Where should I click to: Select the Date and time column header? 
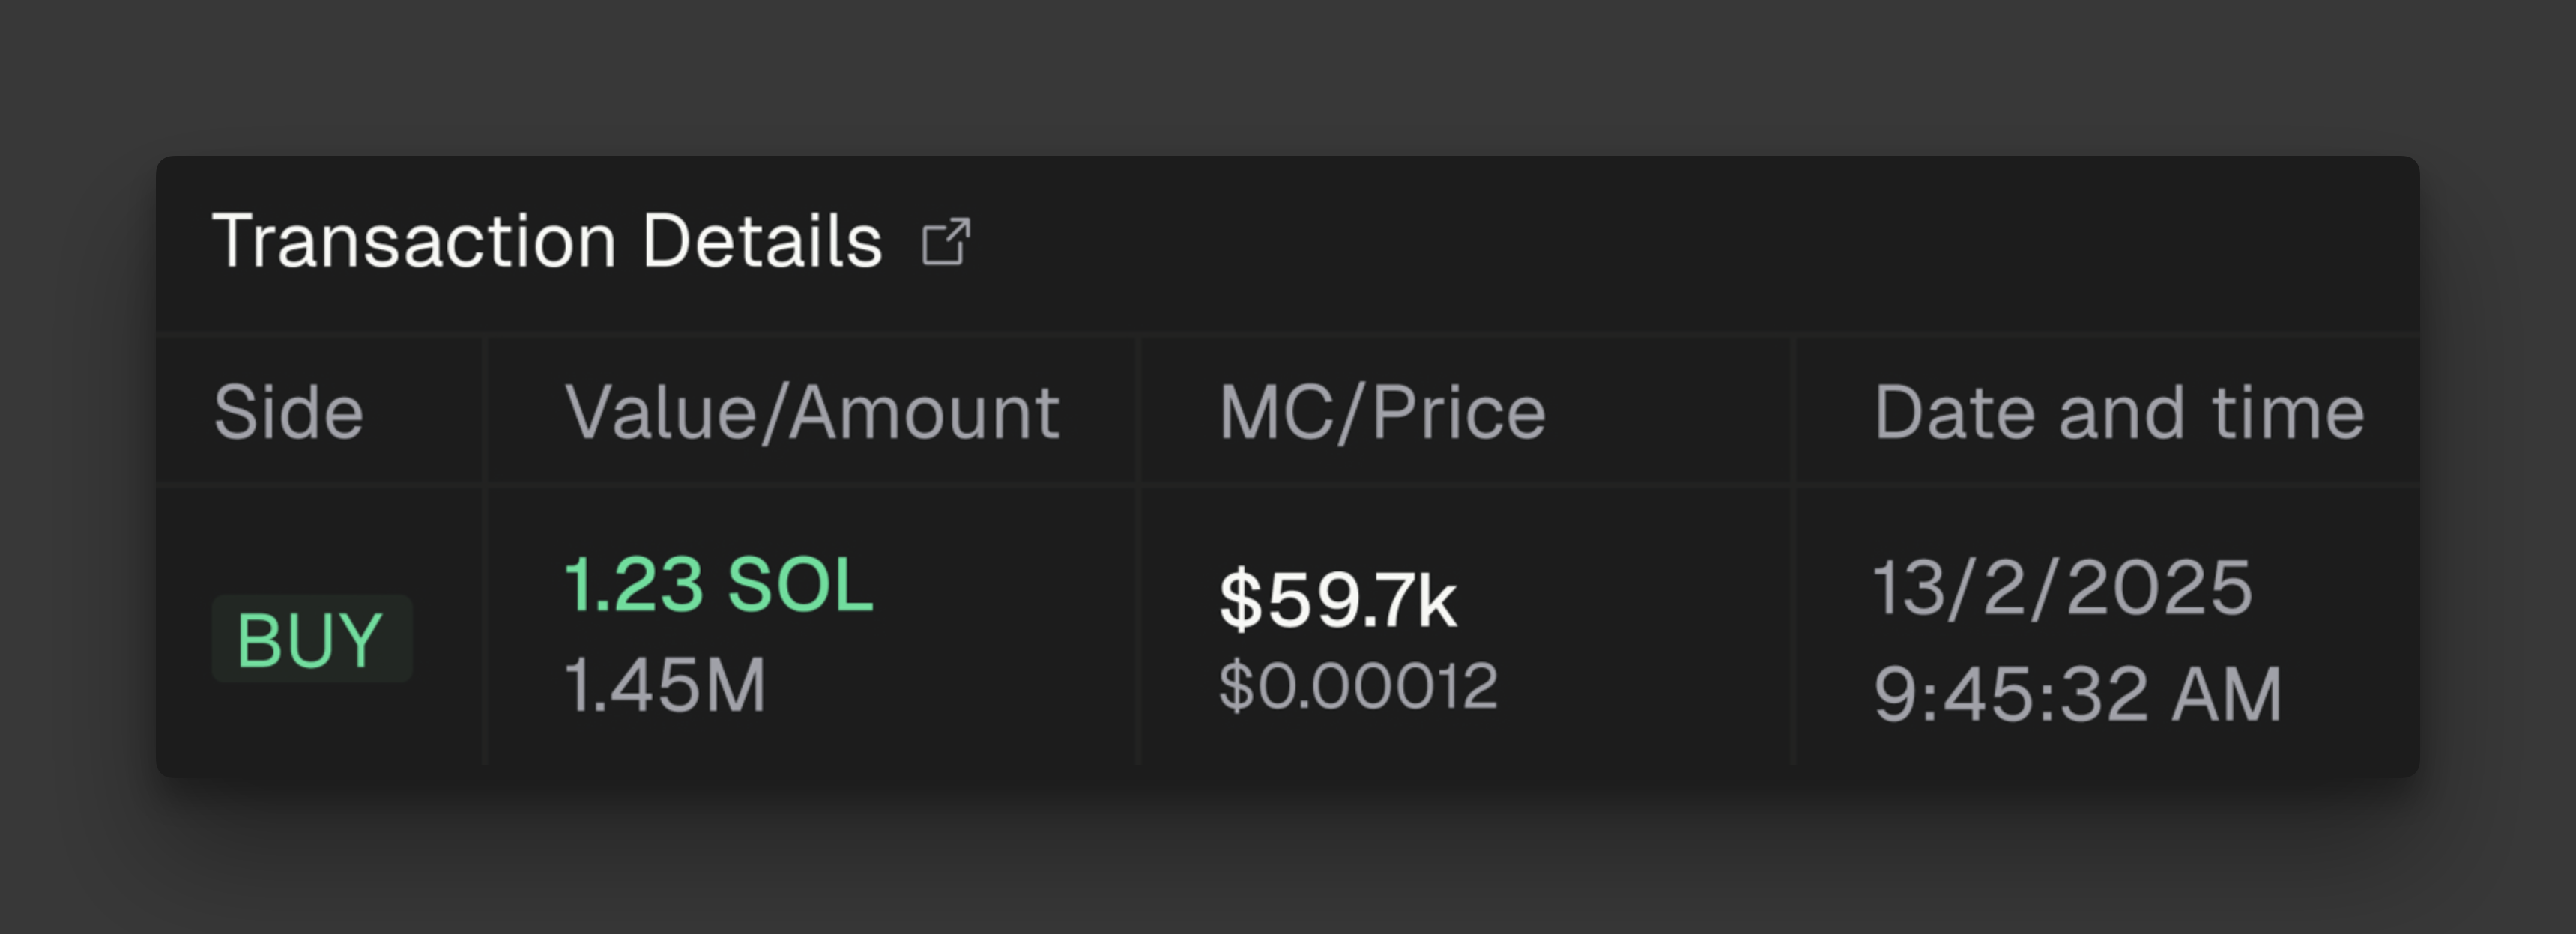(x=2118, y=412)
